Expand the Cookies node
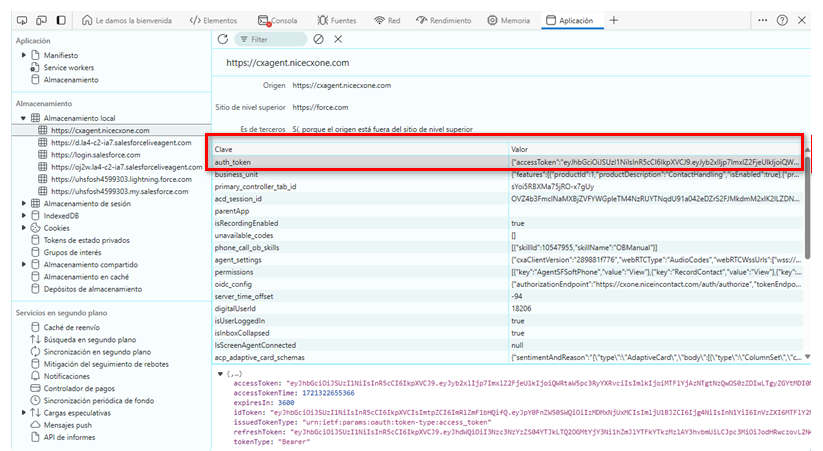 (24, 228)
